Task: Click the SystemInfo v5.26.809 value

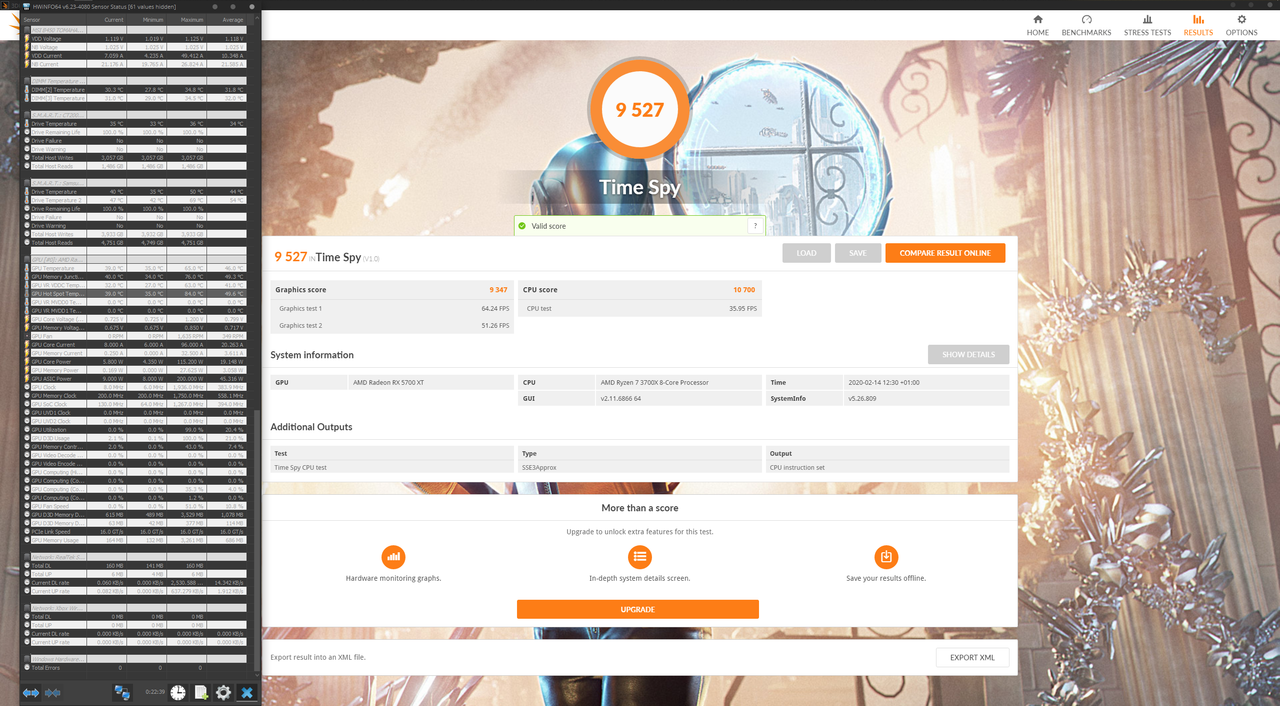Action: (x=860, y=398)
